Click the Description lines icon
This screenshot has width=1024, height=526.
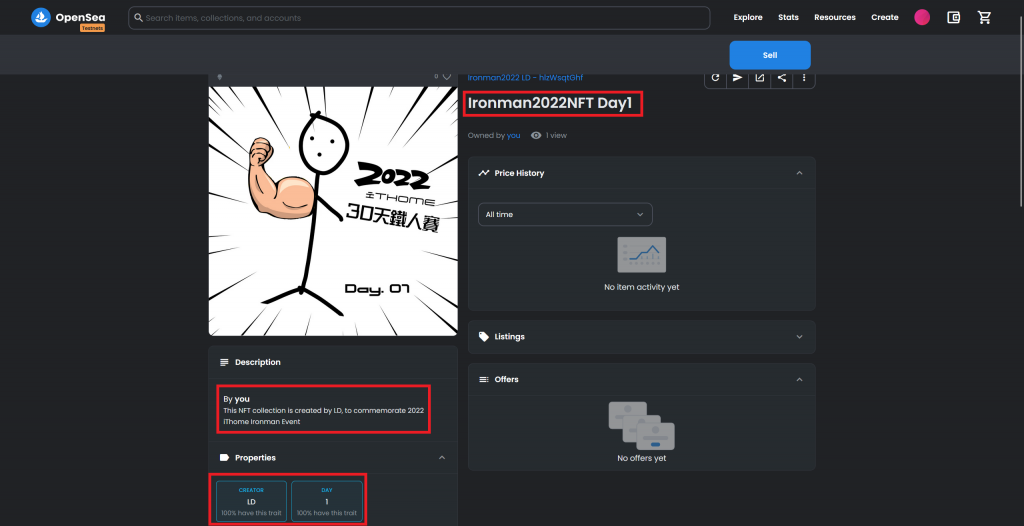point(224,362)
